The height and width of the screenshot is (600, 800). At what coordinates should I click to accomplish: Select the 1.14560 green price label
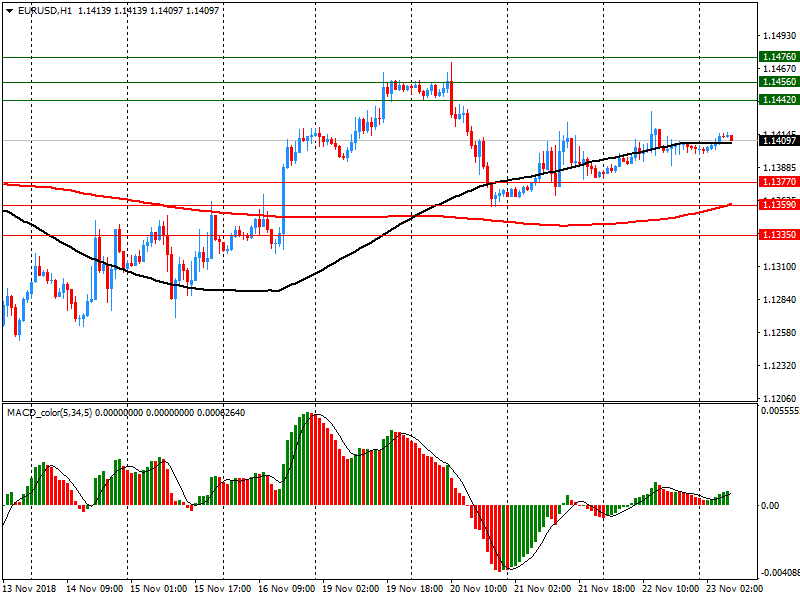pyautogui.click(x=779, y=82)
